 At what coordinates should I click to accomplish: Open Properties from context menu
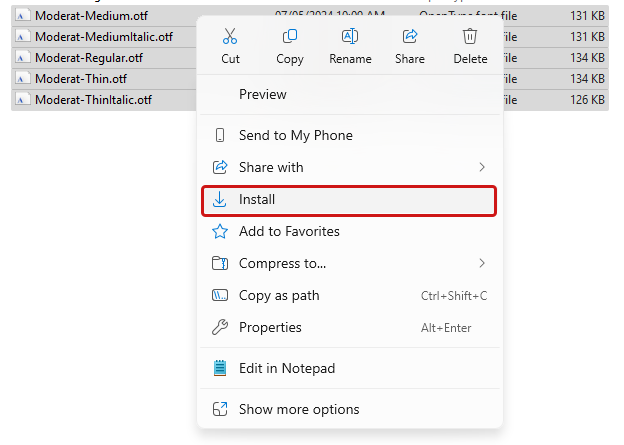(x=350, y=328)
